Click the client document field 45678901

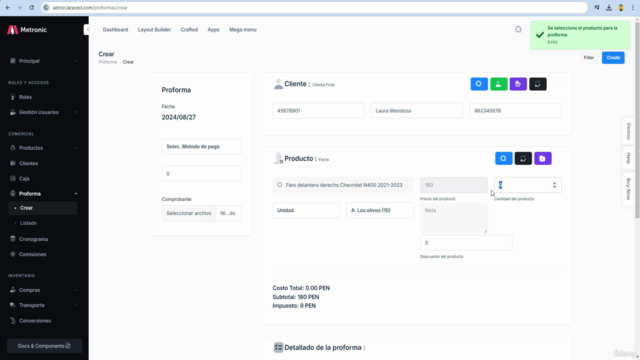tap(318, 111)
